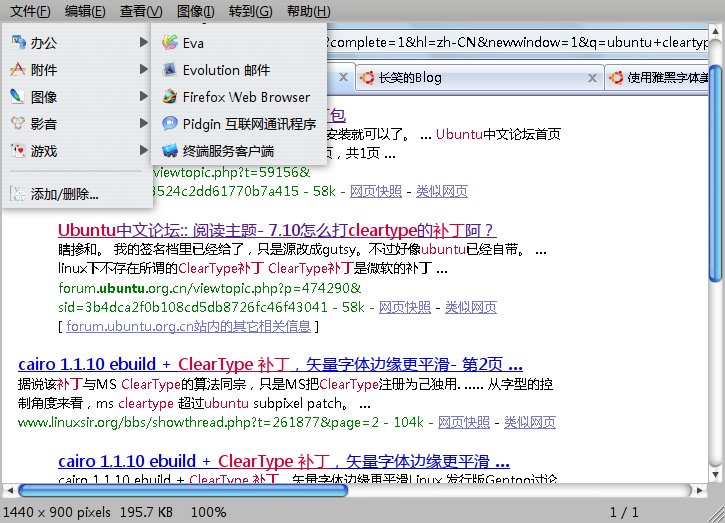Screen dimensions: 725x523
Task: Open the 查看(V) menu
Action: coord(141,11)
